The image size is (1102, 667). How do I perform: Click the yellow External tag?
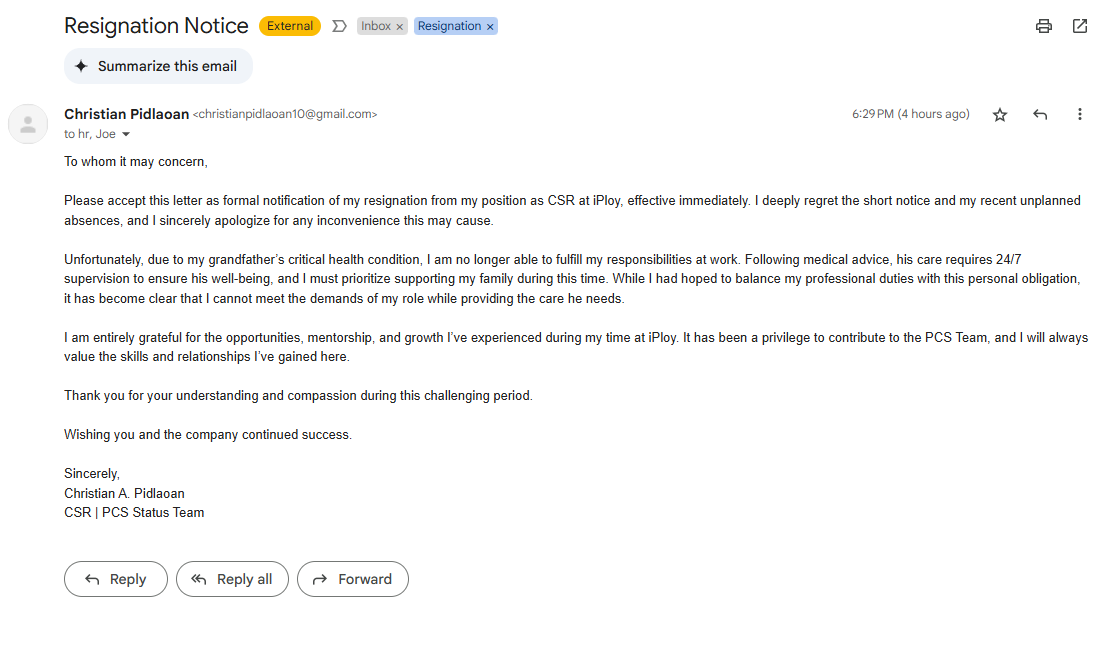[290, 26]
